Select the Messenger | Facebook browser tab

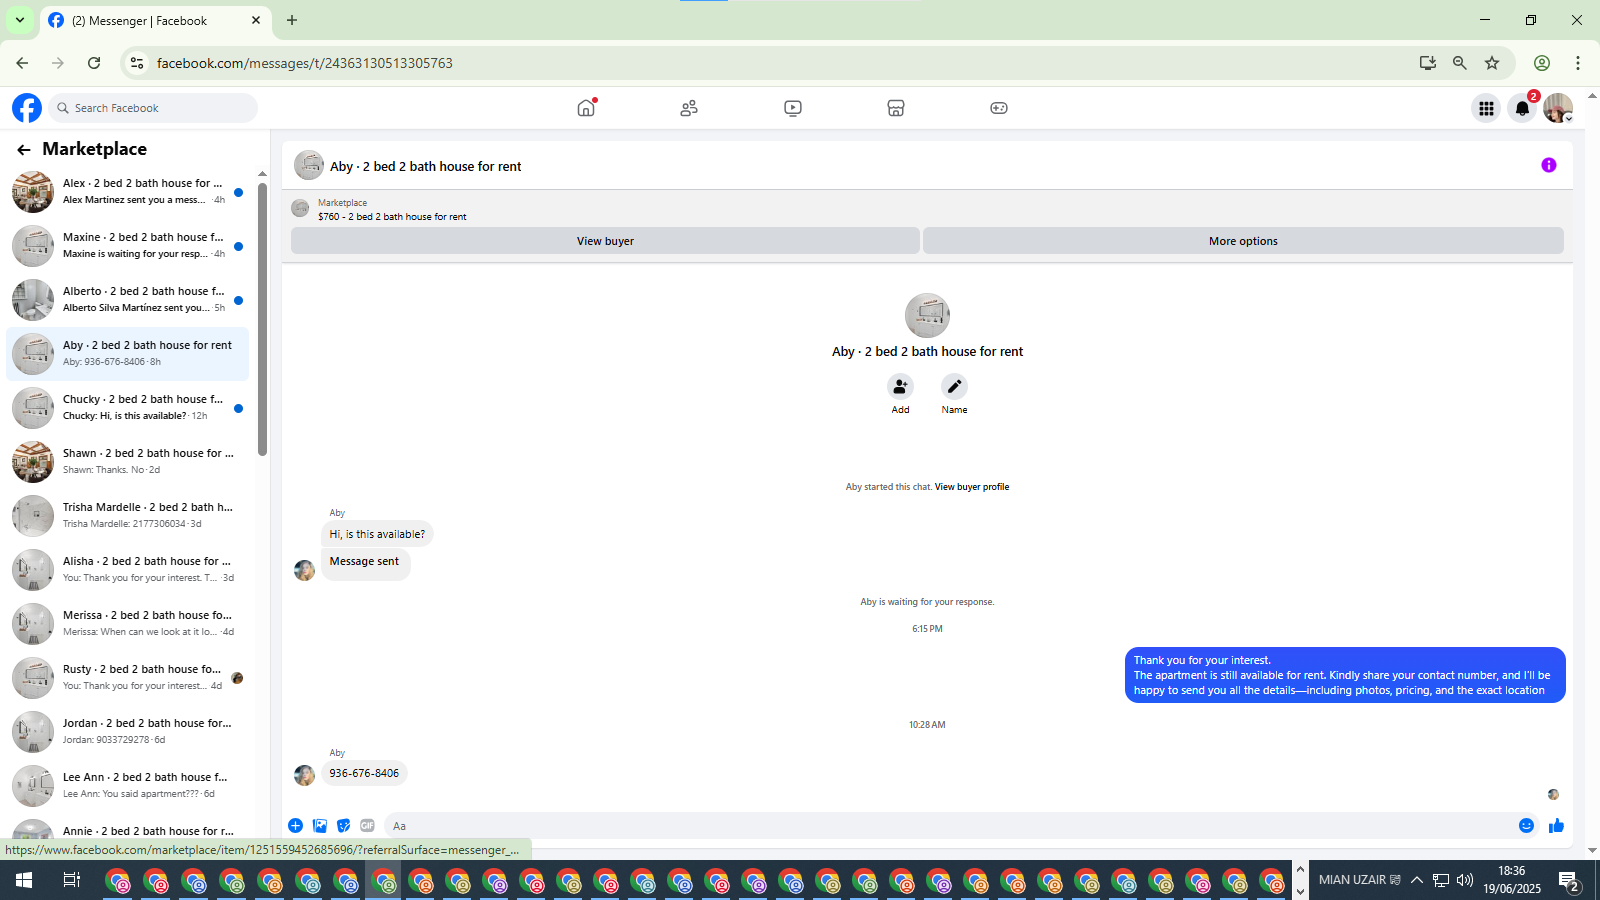155,21
